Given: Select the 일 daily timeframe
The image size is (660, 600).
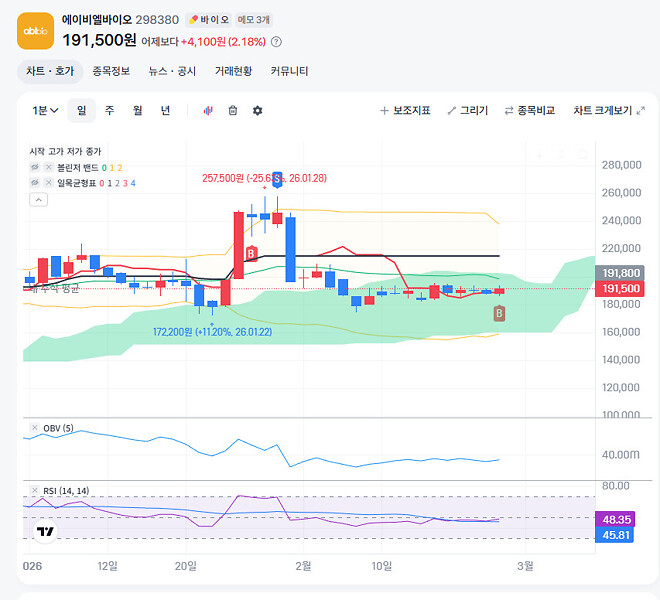Looking at the screenshot, I should click(82, 111).
